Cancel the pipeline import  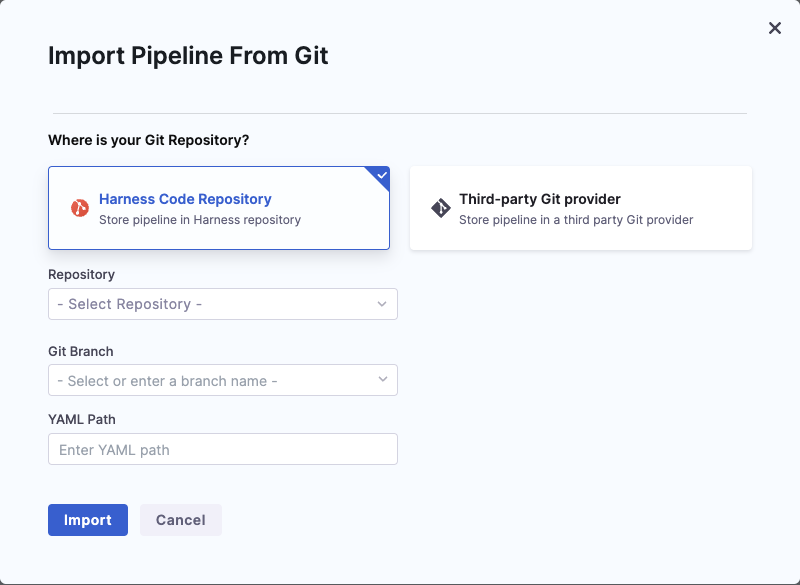coord(181,520)
